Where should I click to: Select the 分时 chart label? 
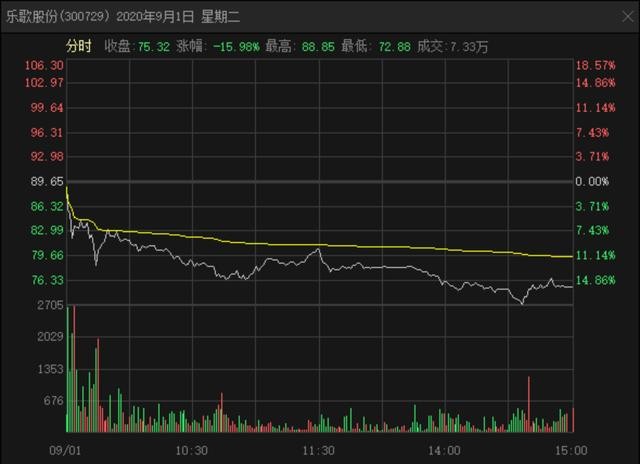point(79,46)
